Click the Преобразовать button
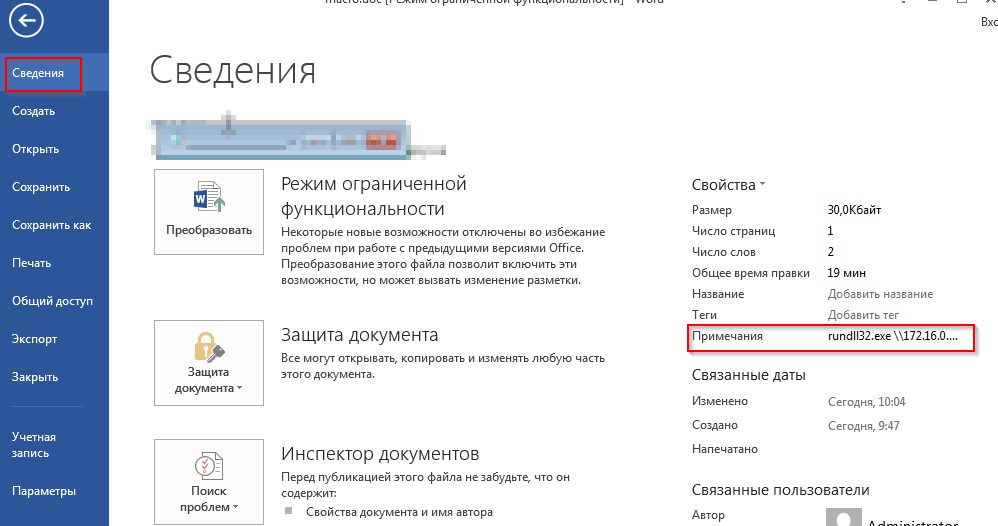The width and height of the screenshot is (998, 526). tap(209, 212)
